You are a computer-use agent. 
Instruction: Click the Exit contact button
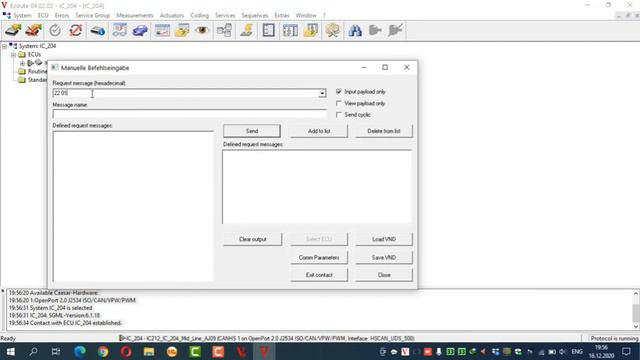pyautogui.click(x=319, y=275)
